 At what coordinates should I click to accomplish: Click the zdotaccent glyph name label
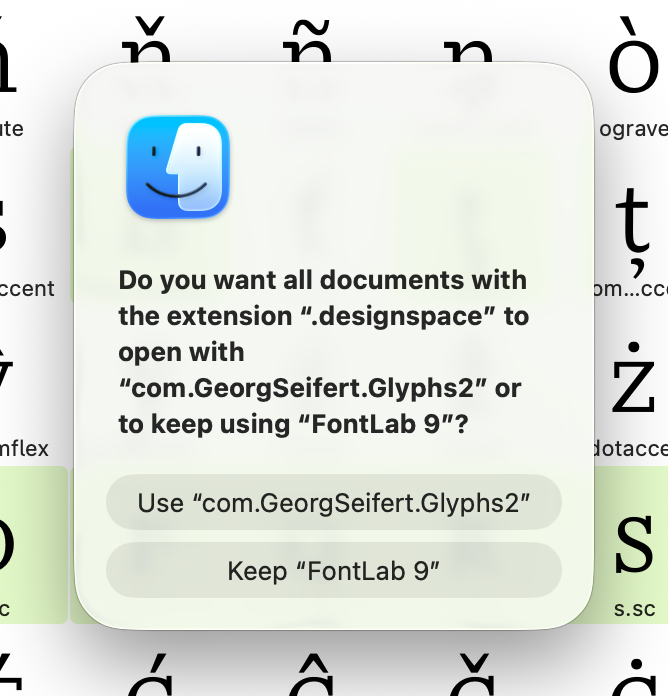click(633, 449)
